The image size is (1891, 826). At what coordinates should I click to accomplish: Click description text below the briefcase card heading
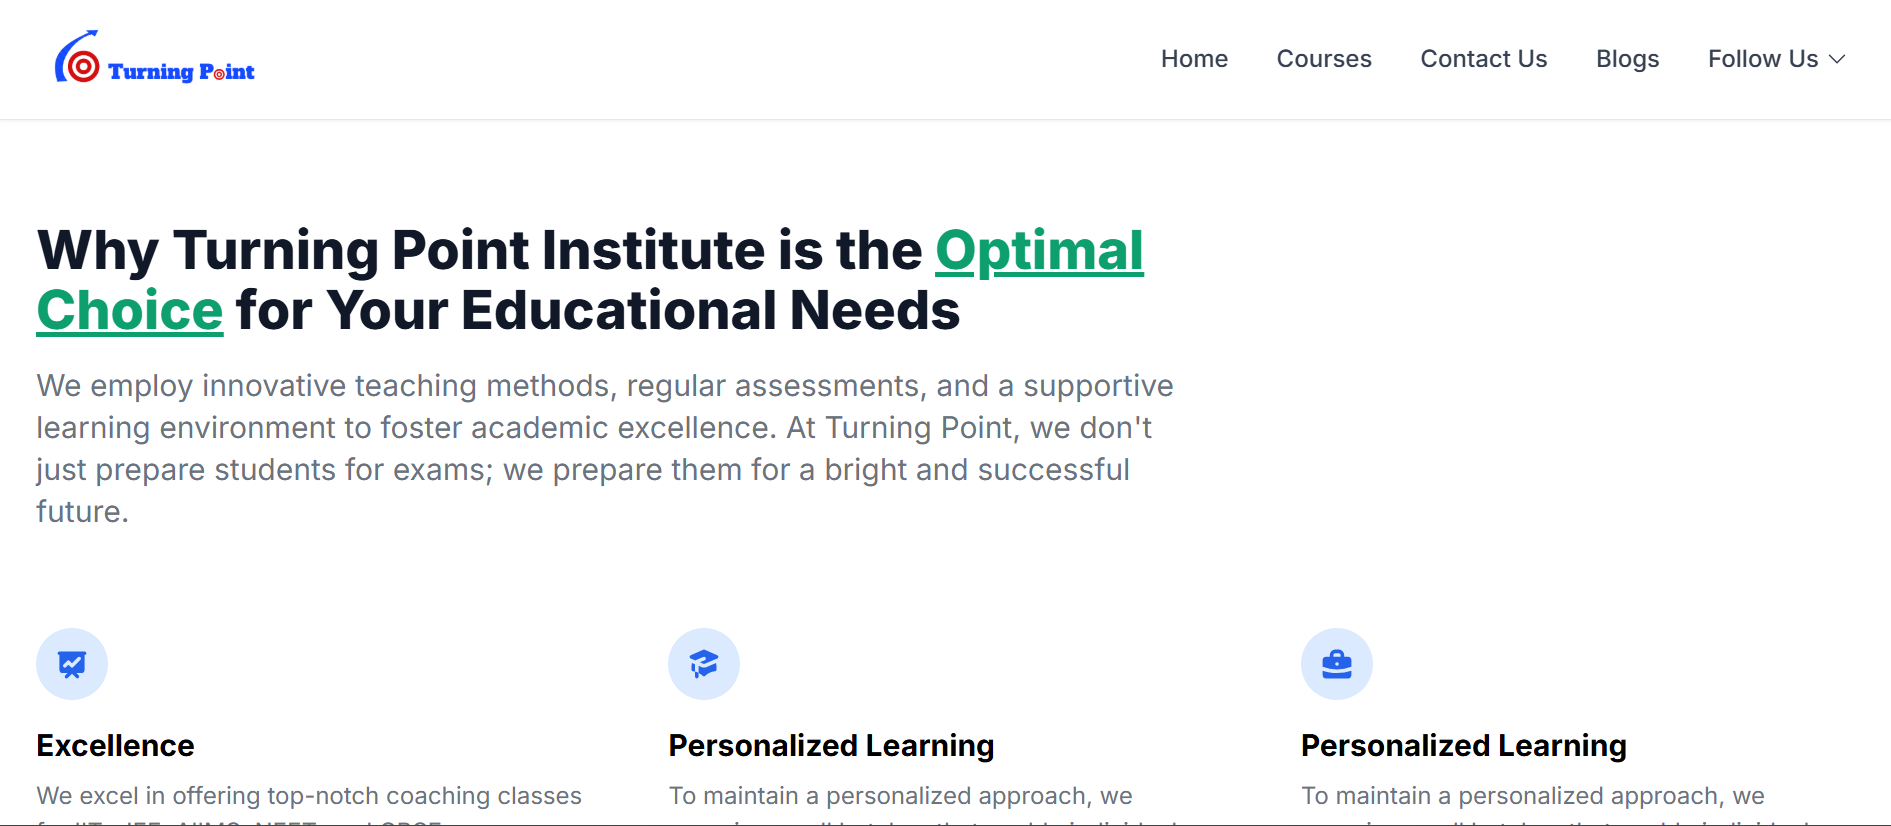(x=1532, y=796)
